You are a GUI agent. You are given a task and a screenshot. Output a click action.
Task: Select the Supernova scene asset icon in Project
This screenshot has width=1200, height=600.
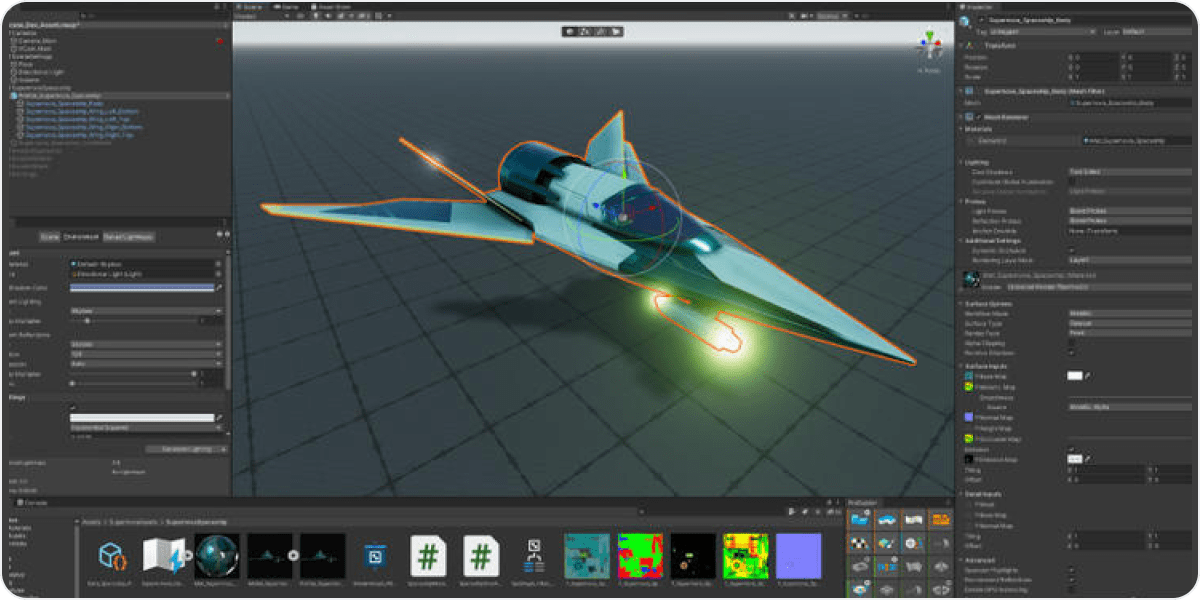point(162,556)
